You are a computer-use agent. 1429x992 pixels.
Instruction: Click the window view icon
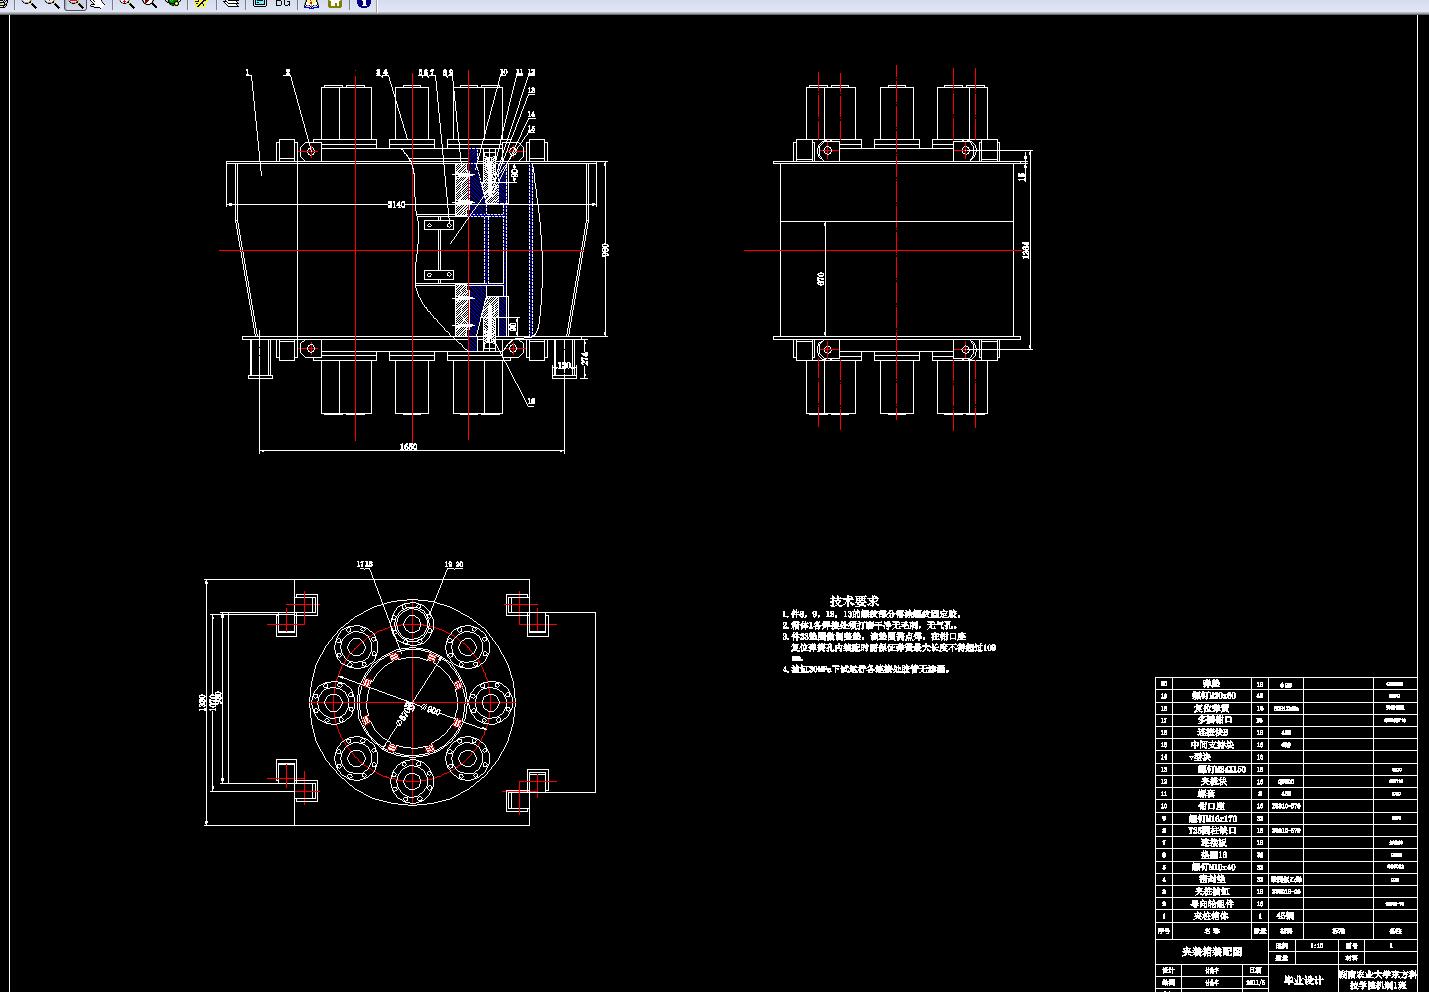(259, 4)
